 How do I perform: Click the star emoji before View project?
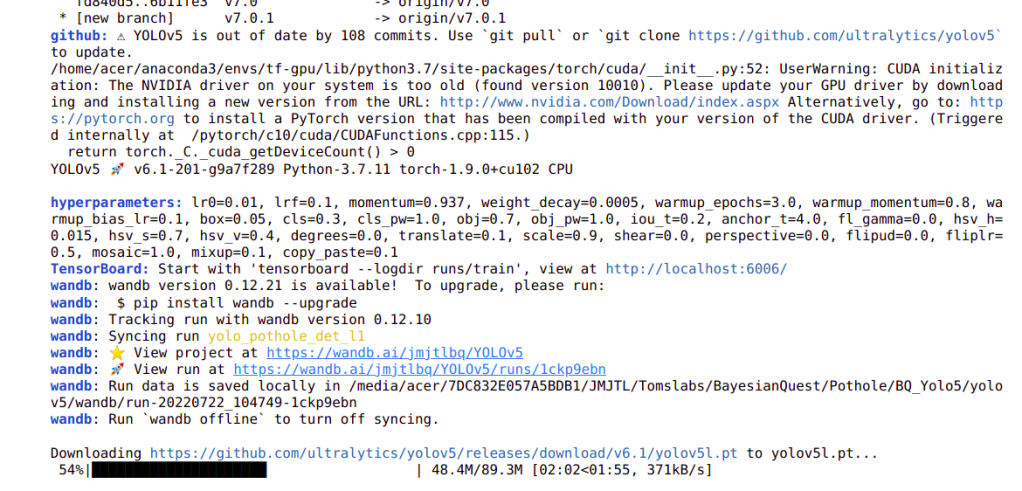tap(116, 353)
